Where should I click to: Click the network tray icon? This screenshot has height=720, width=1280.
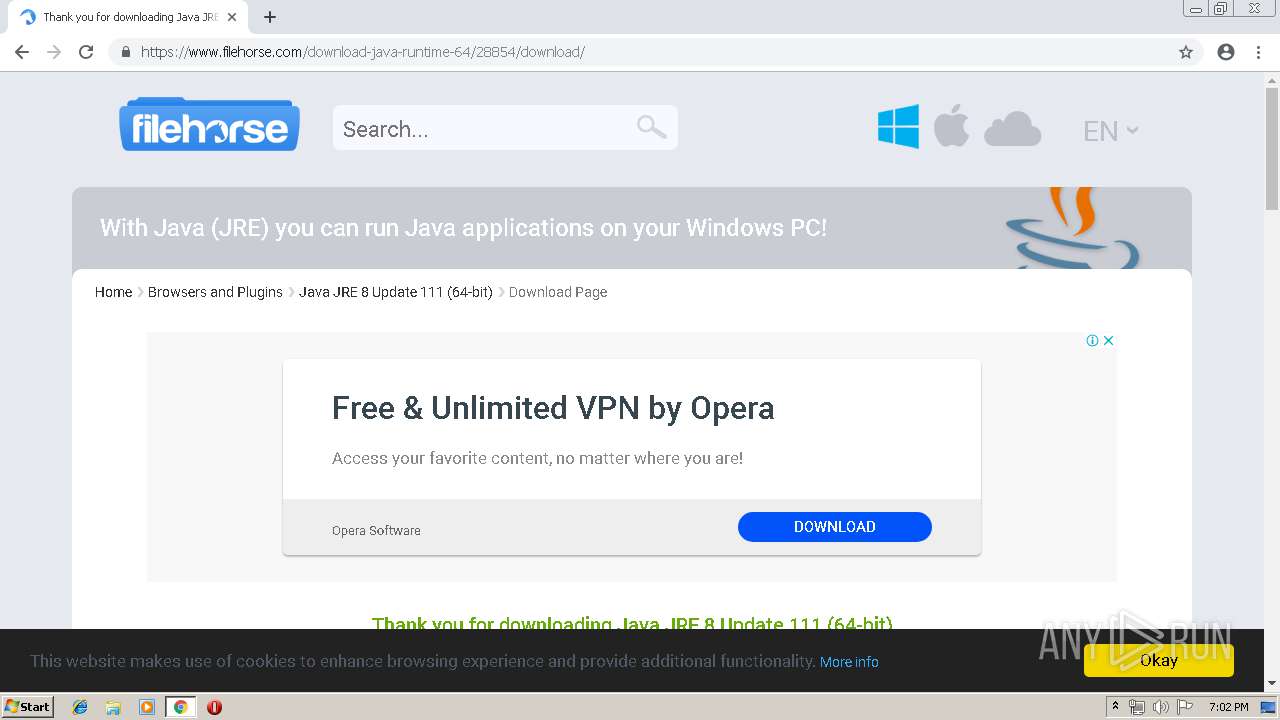coord(1137,707)
